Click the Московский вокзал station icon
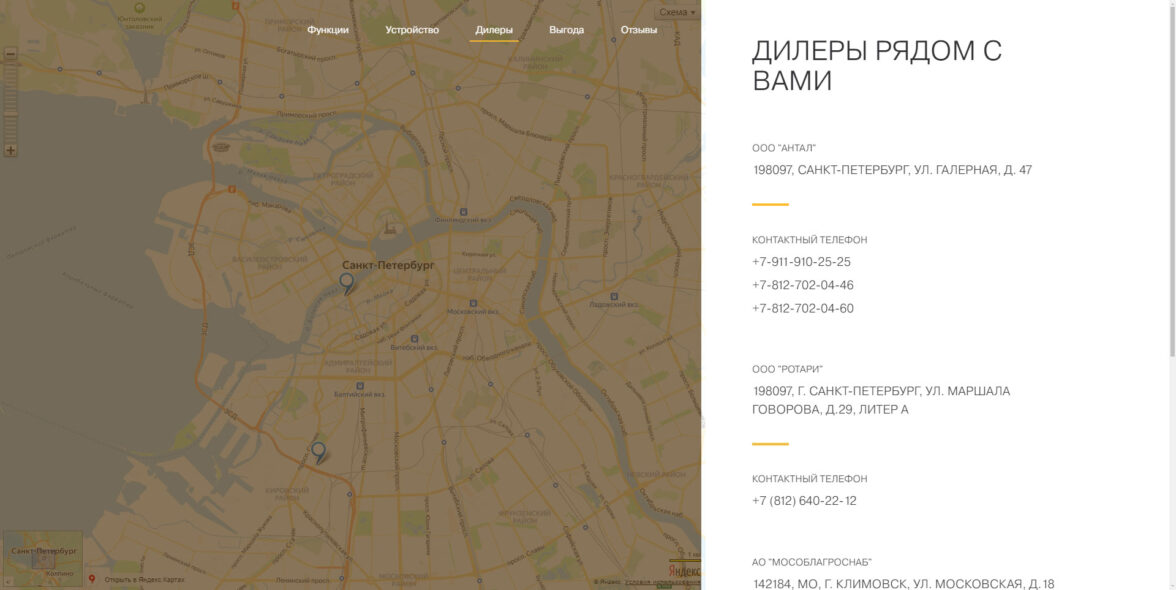Image resolution: width=1176 pixels, height=590 pixels. click(473, 302)
